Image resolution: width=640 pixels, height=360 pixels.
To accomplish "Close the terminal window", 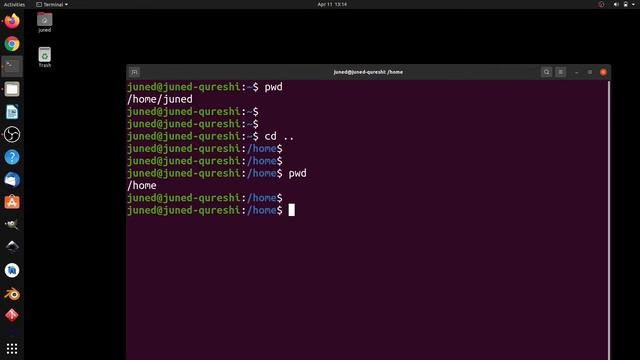I will (x=603, y=72).
